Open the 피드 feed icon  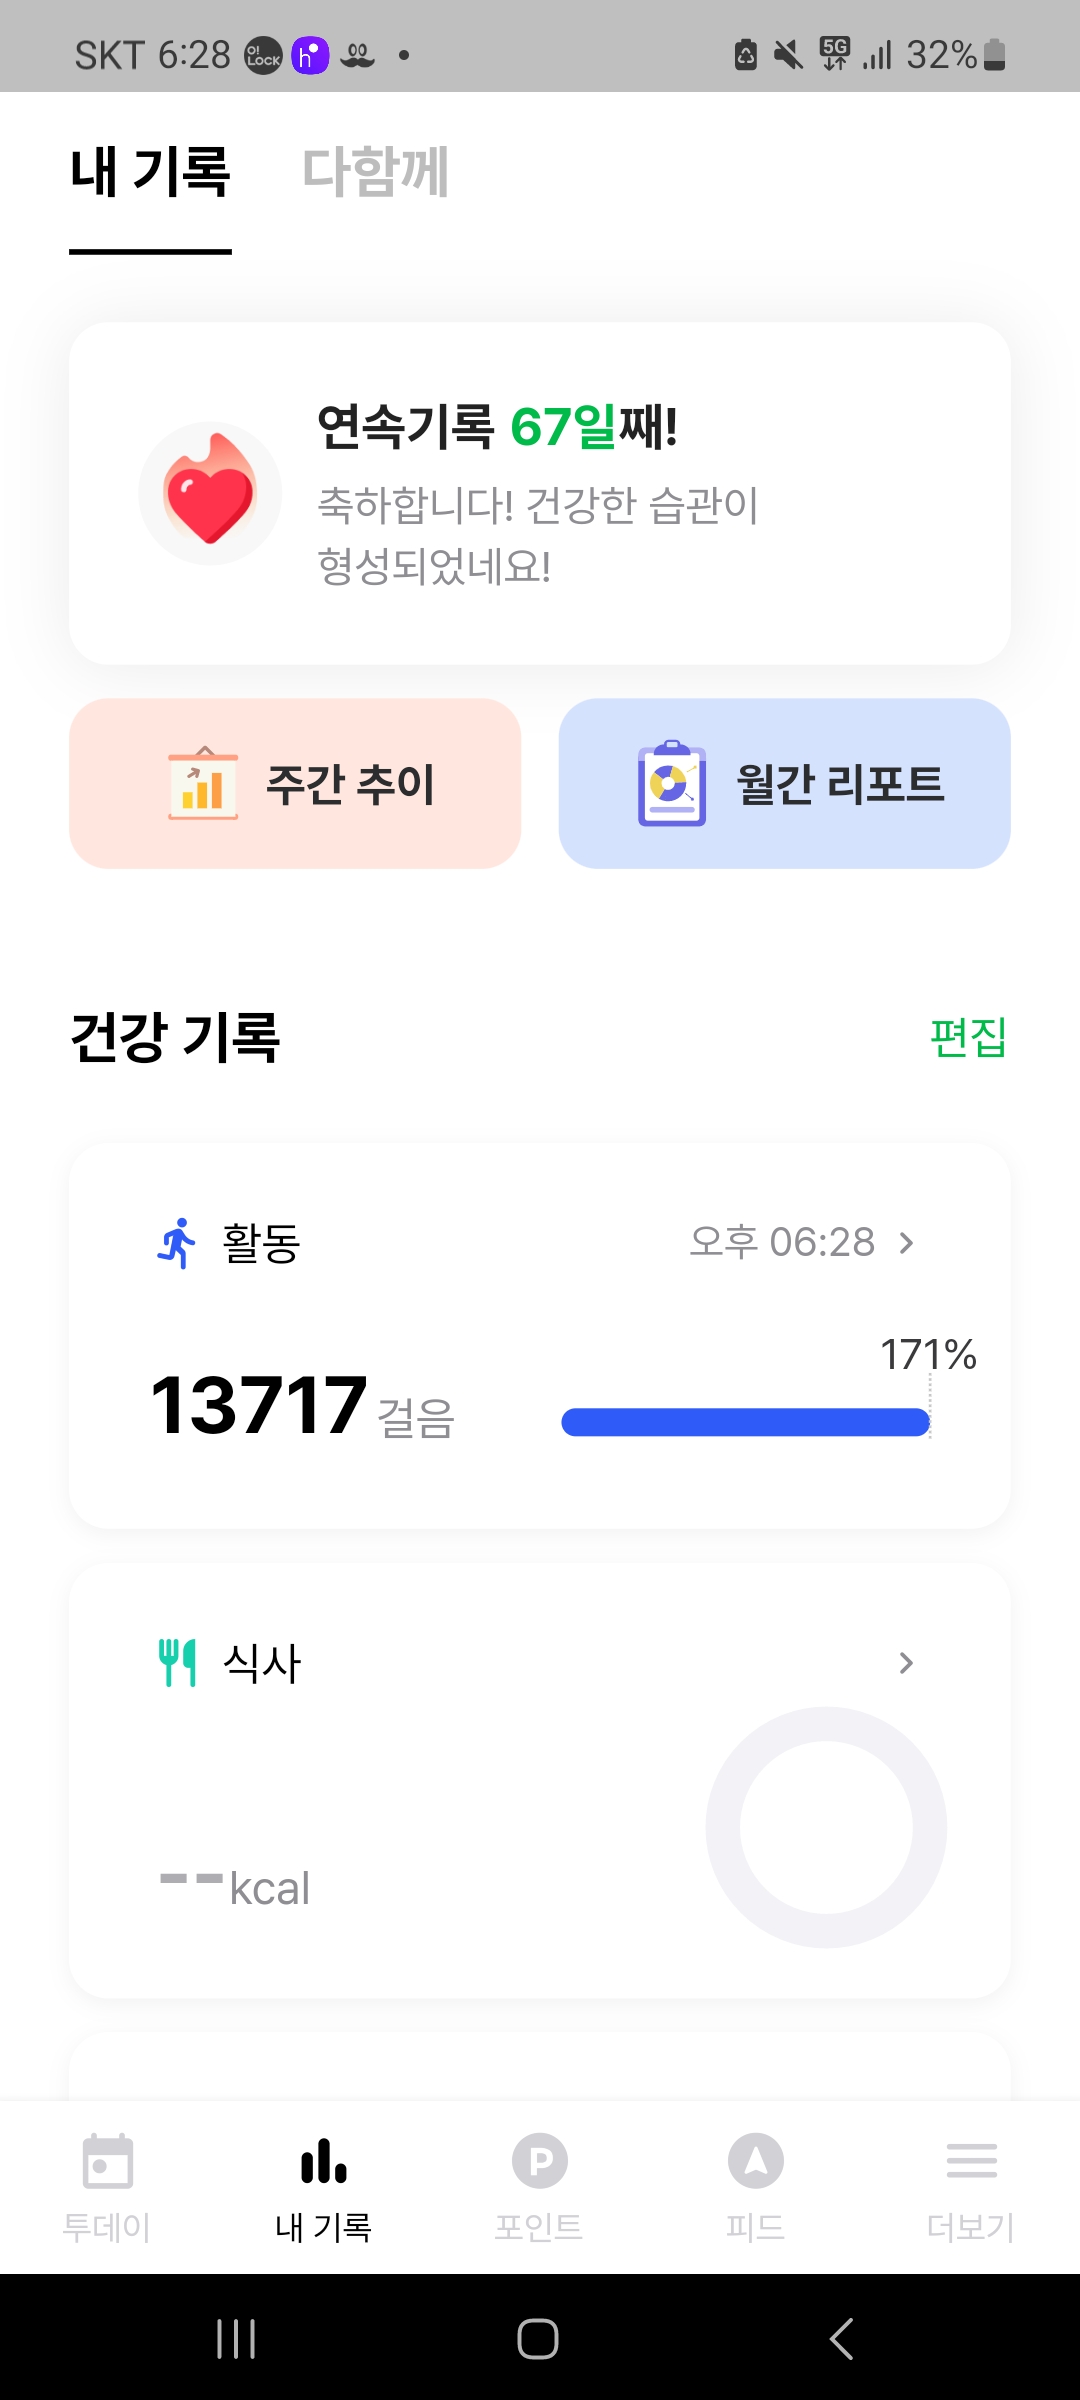coord(756,2162)
